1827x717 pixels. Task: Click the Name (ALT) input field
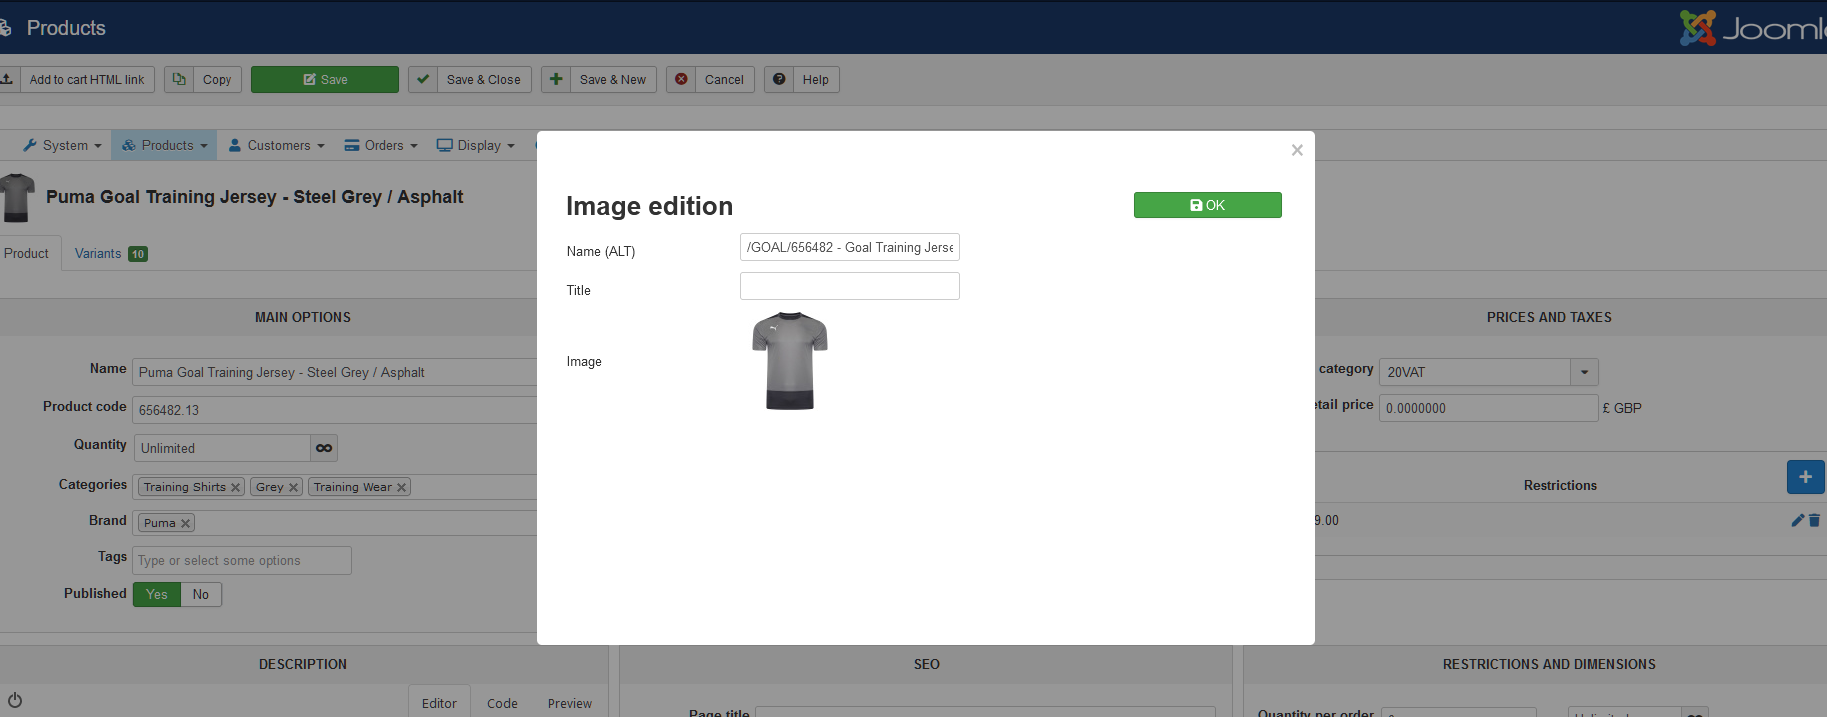click(849, 247)
